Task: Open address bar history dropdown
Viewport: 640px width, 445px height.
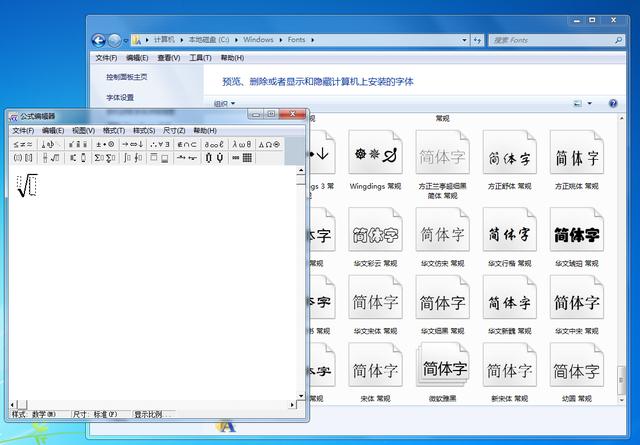Action: (x=464, y=40)
